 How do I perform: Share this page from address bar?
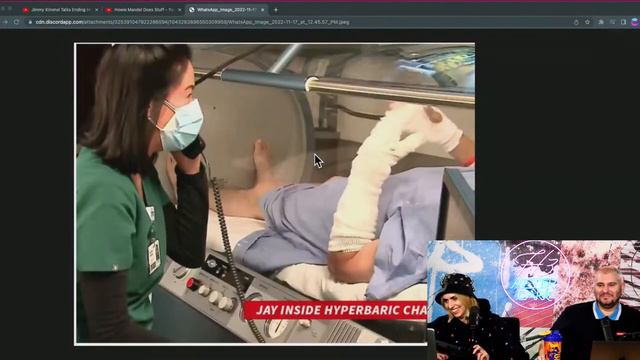[x=576, y=22]
